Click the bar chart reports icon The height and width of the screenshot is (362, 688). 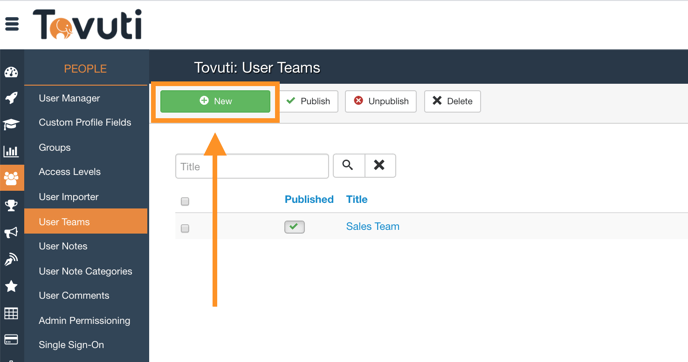click(11, 151)
